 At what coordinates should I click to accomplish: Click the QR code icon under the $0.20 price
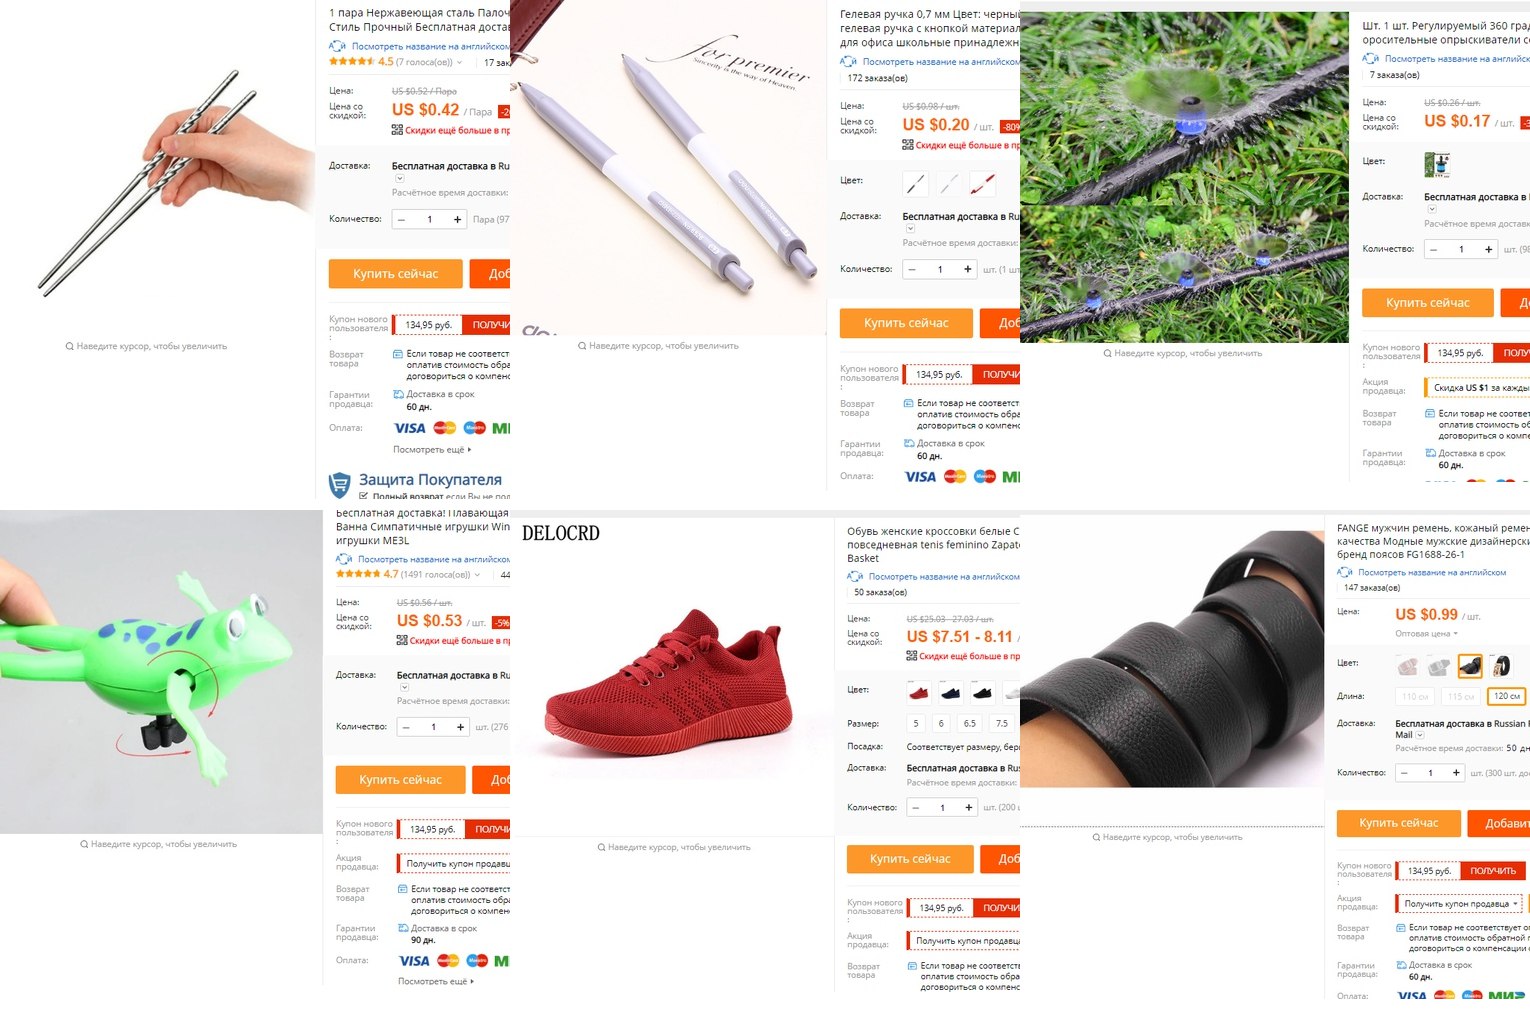point(907,145)
